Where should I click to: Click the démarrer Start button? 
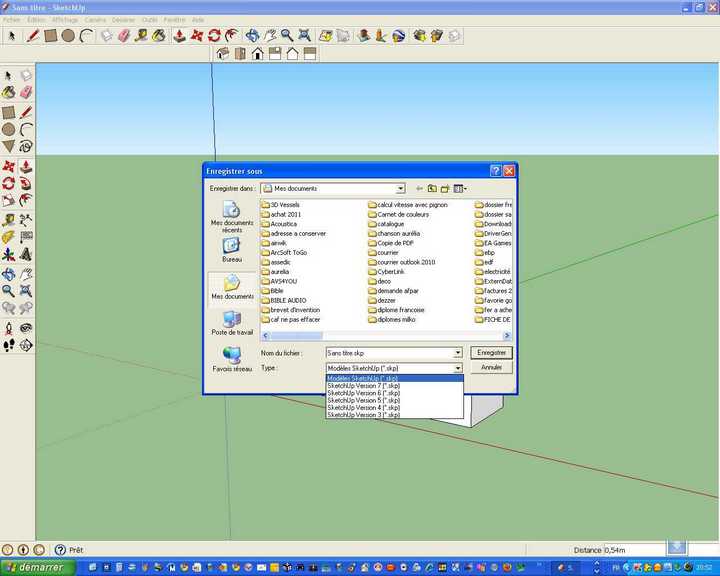click(x=37, y=568)
